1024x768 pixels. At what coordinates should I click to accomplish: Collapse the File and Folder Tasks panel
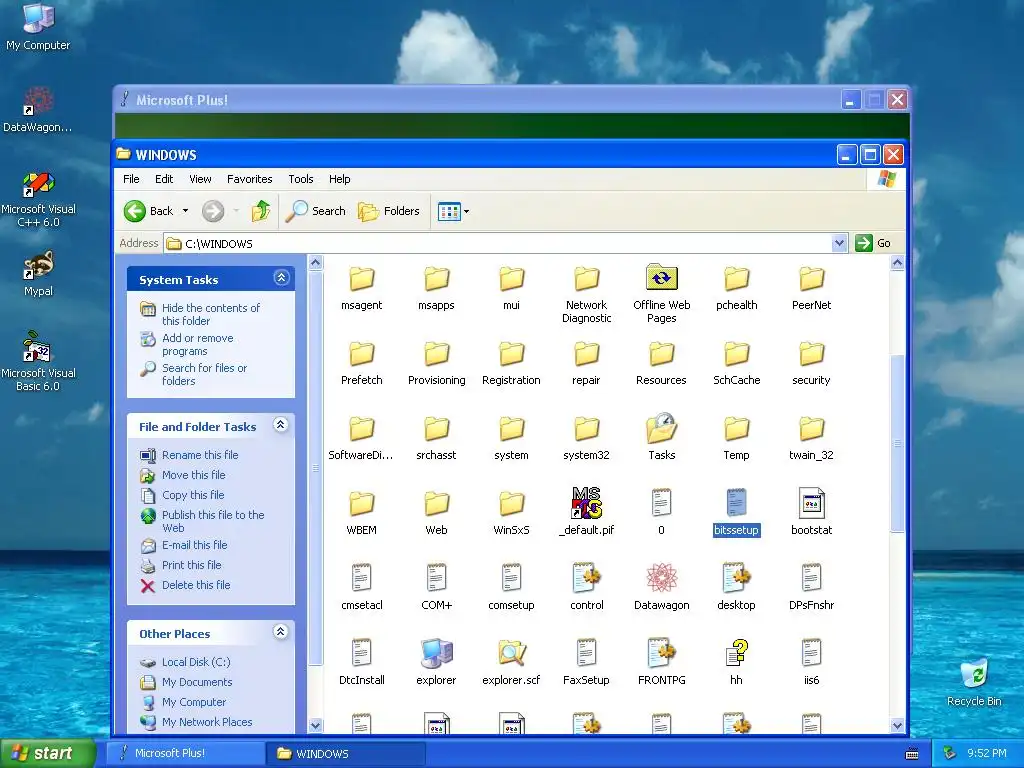[281, 425]
